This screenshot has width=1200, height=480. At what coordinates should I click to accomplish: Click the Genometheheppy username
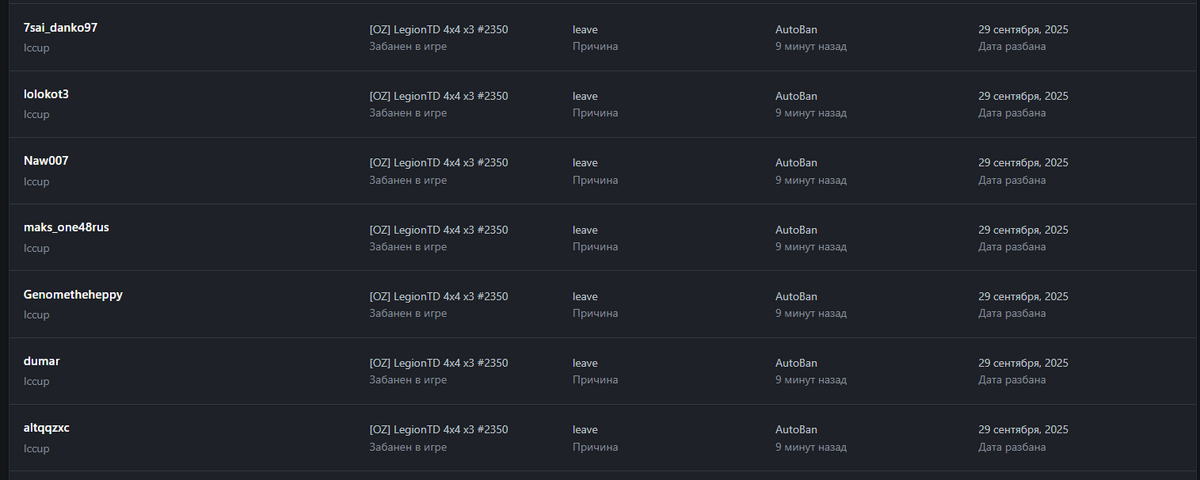[x=72, y=296]
